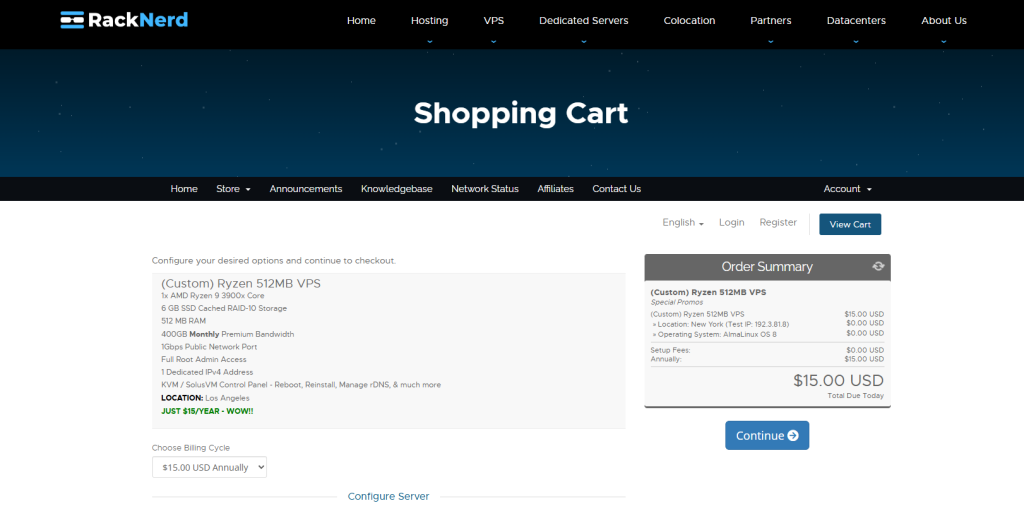Click the Register link

click(x=778, y=223)
